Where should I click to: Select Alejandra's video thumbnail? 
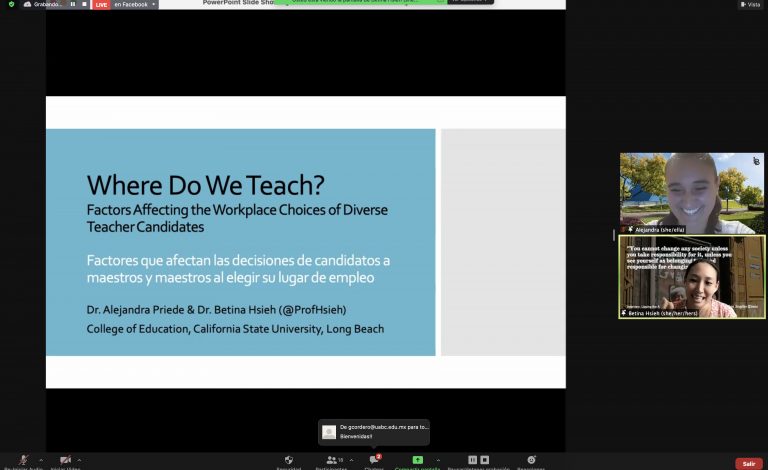(691, 193)
